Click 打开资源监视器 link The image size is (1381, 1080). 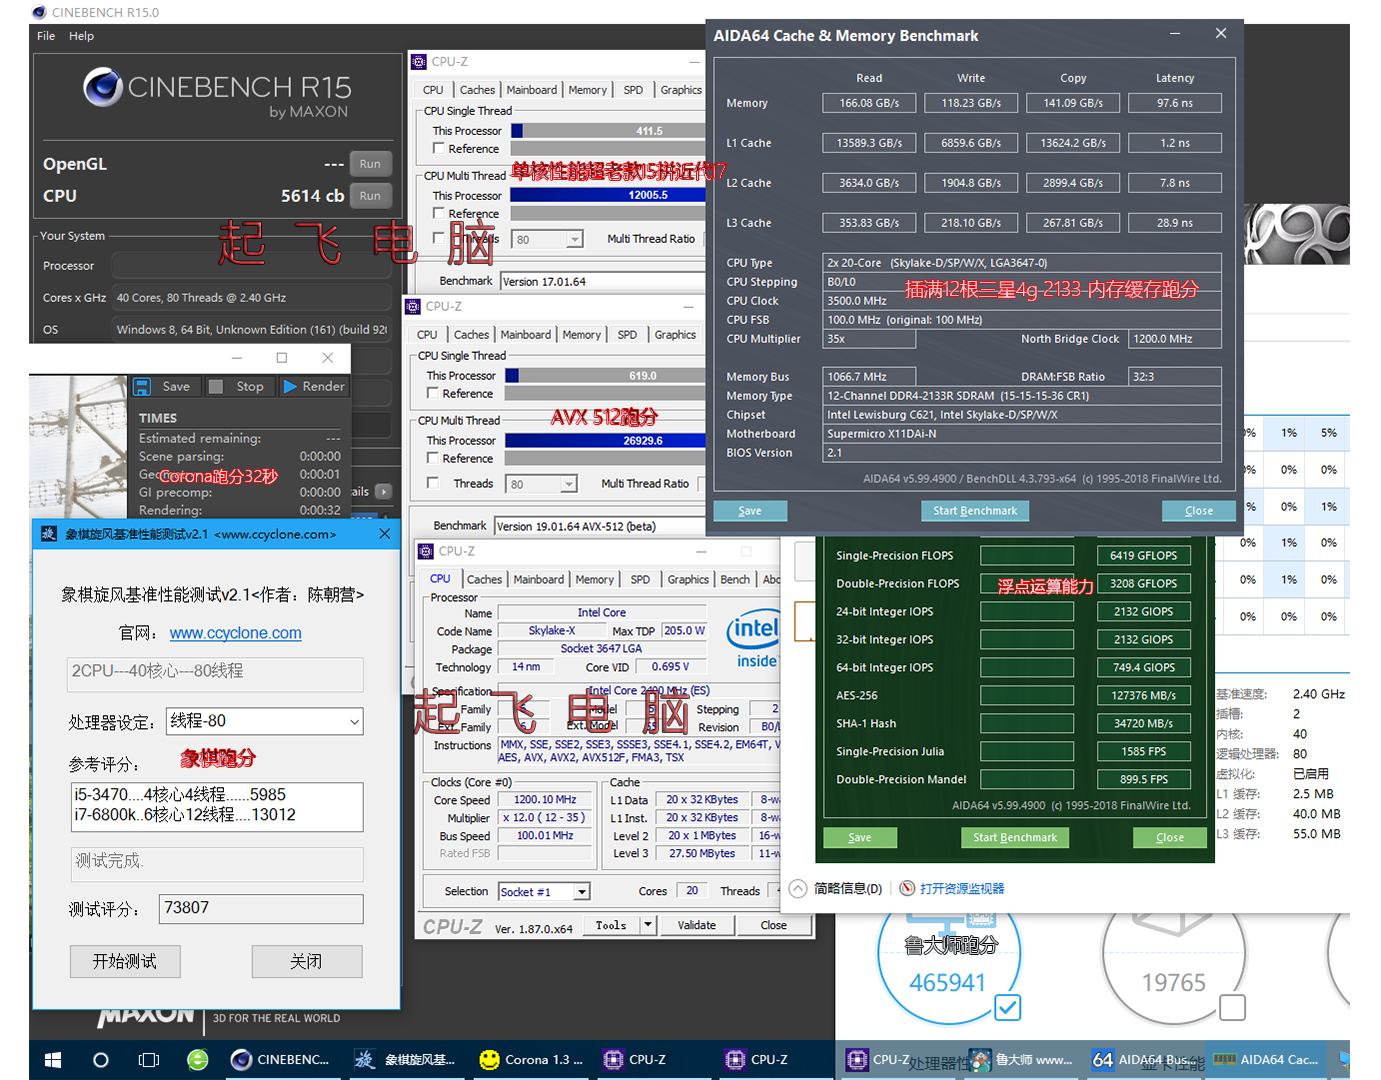962,888
